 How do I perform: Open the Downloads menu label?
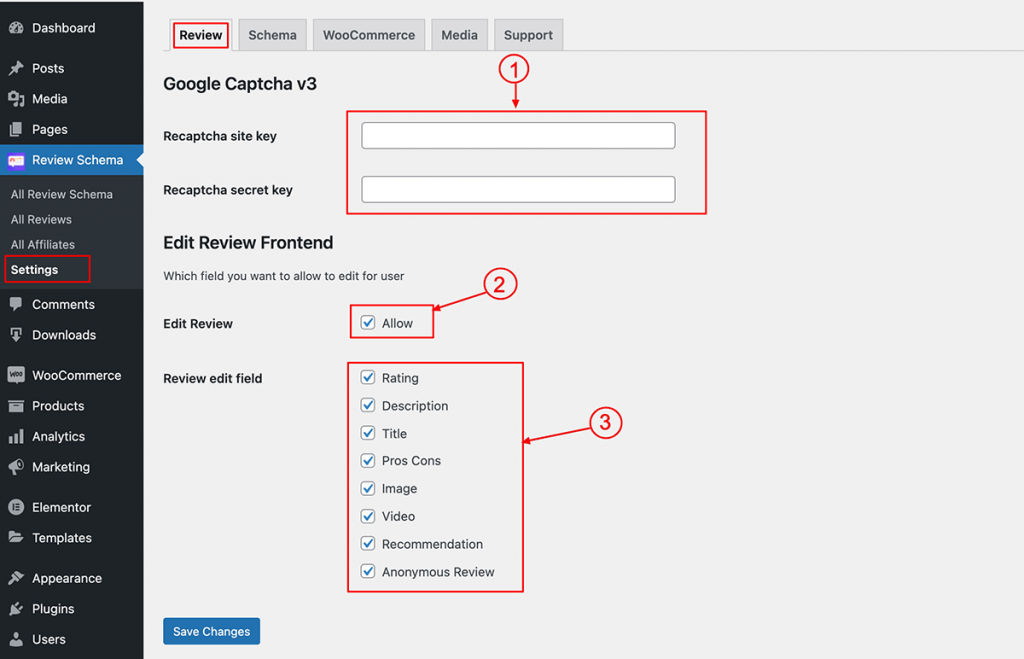point(64,335)
